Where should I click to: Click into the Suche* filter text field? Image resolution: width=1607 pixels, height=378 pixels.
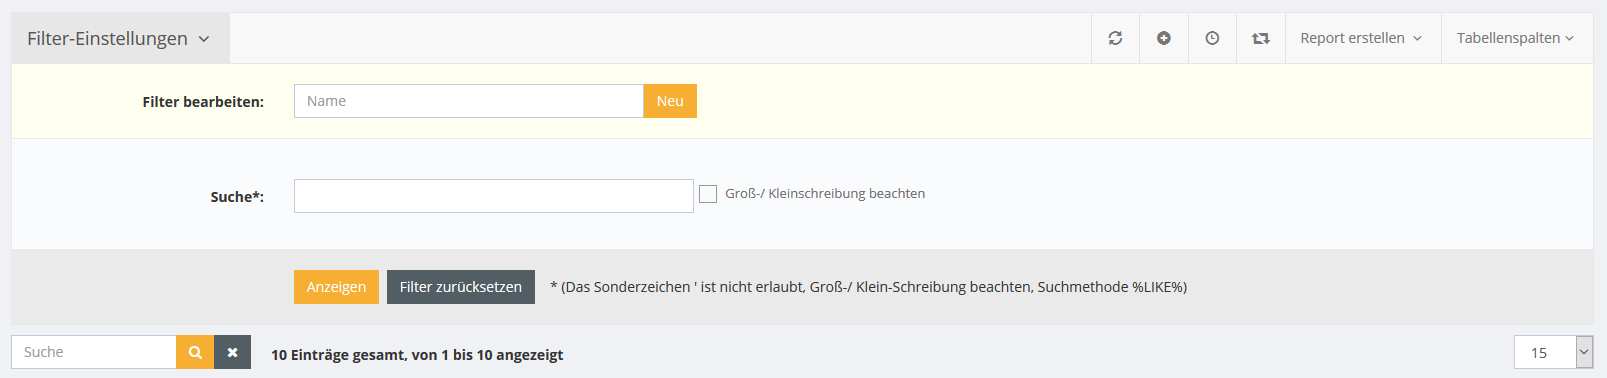pos(494,196)
